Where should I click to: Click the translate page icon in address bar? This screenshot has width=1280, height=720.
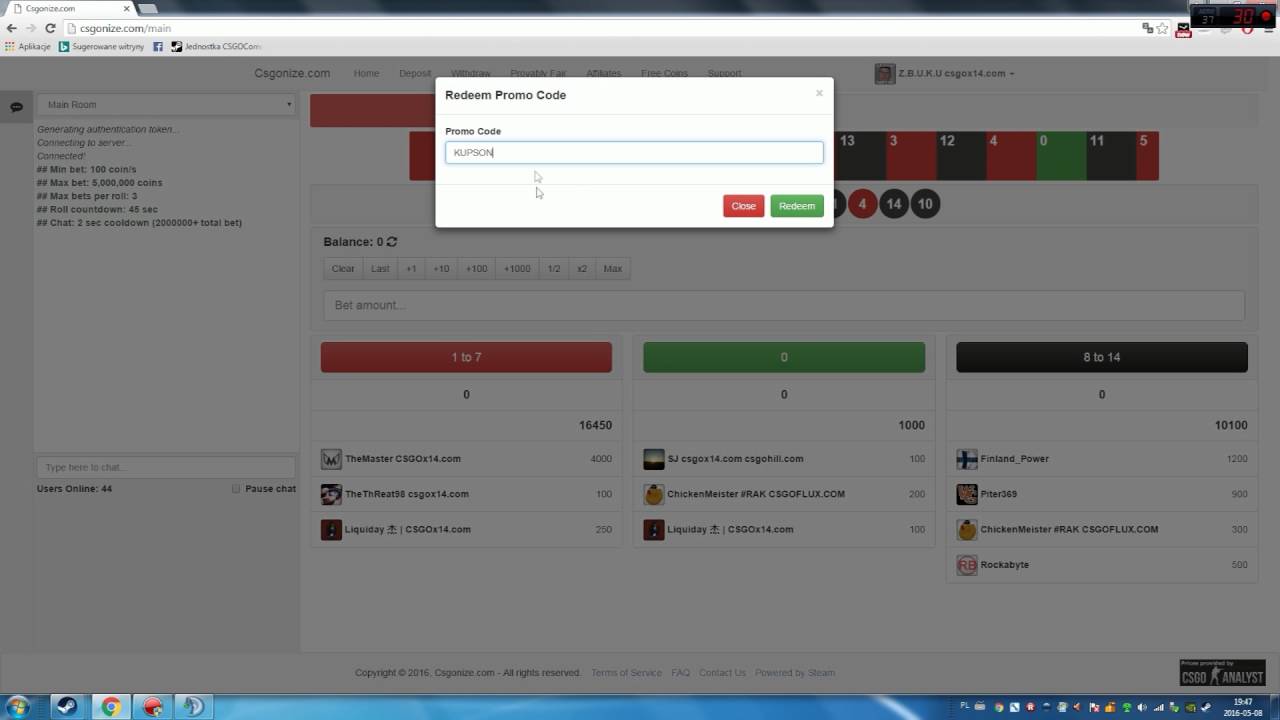[1147, 28]
